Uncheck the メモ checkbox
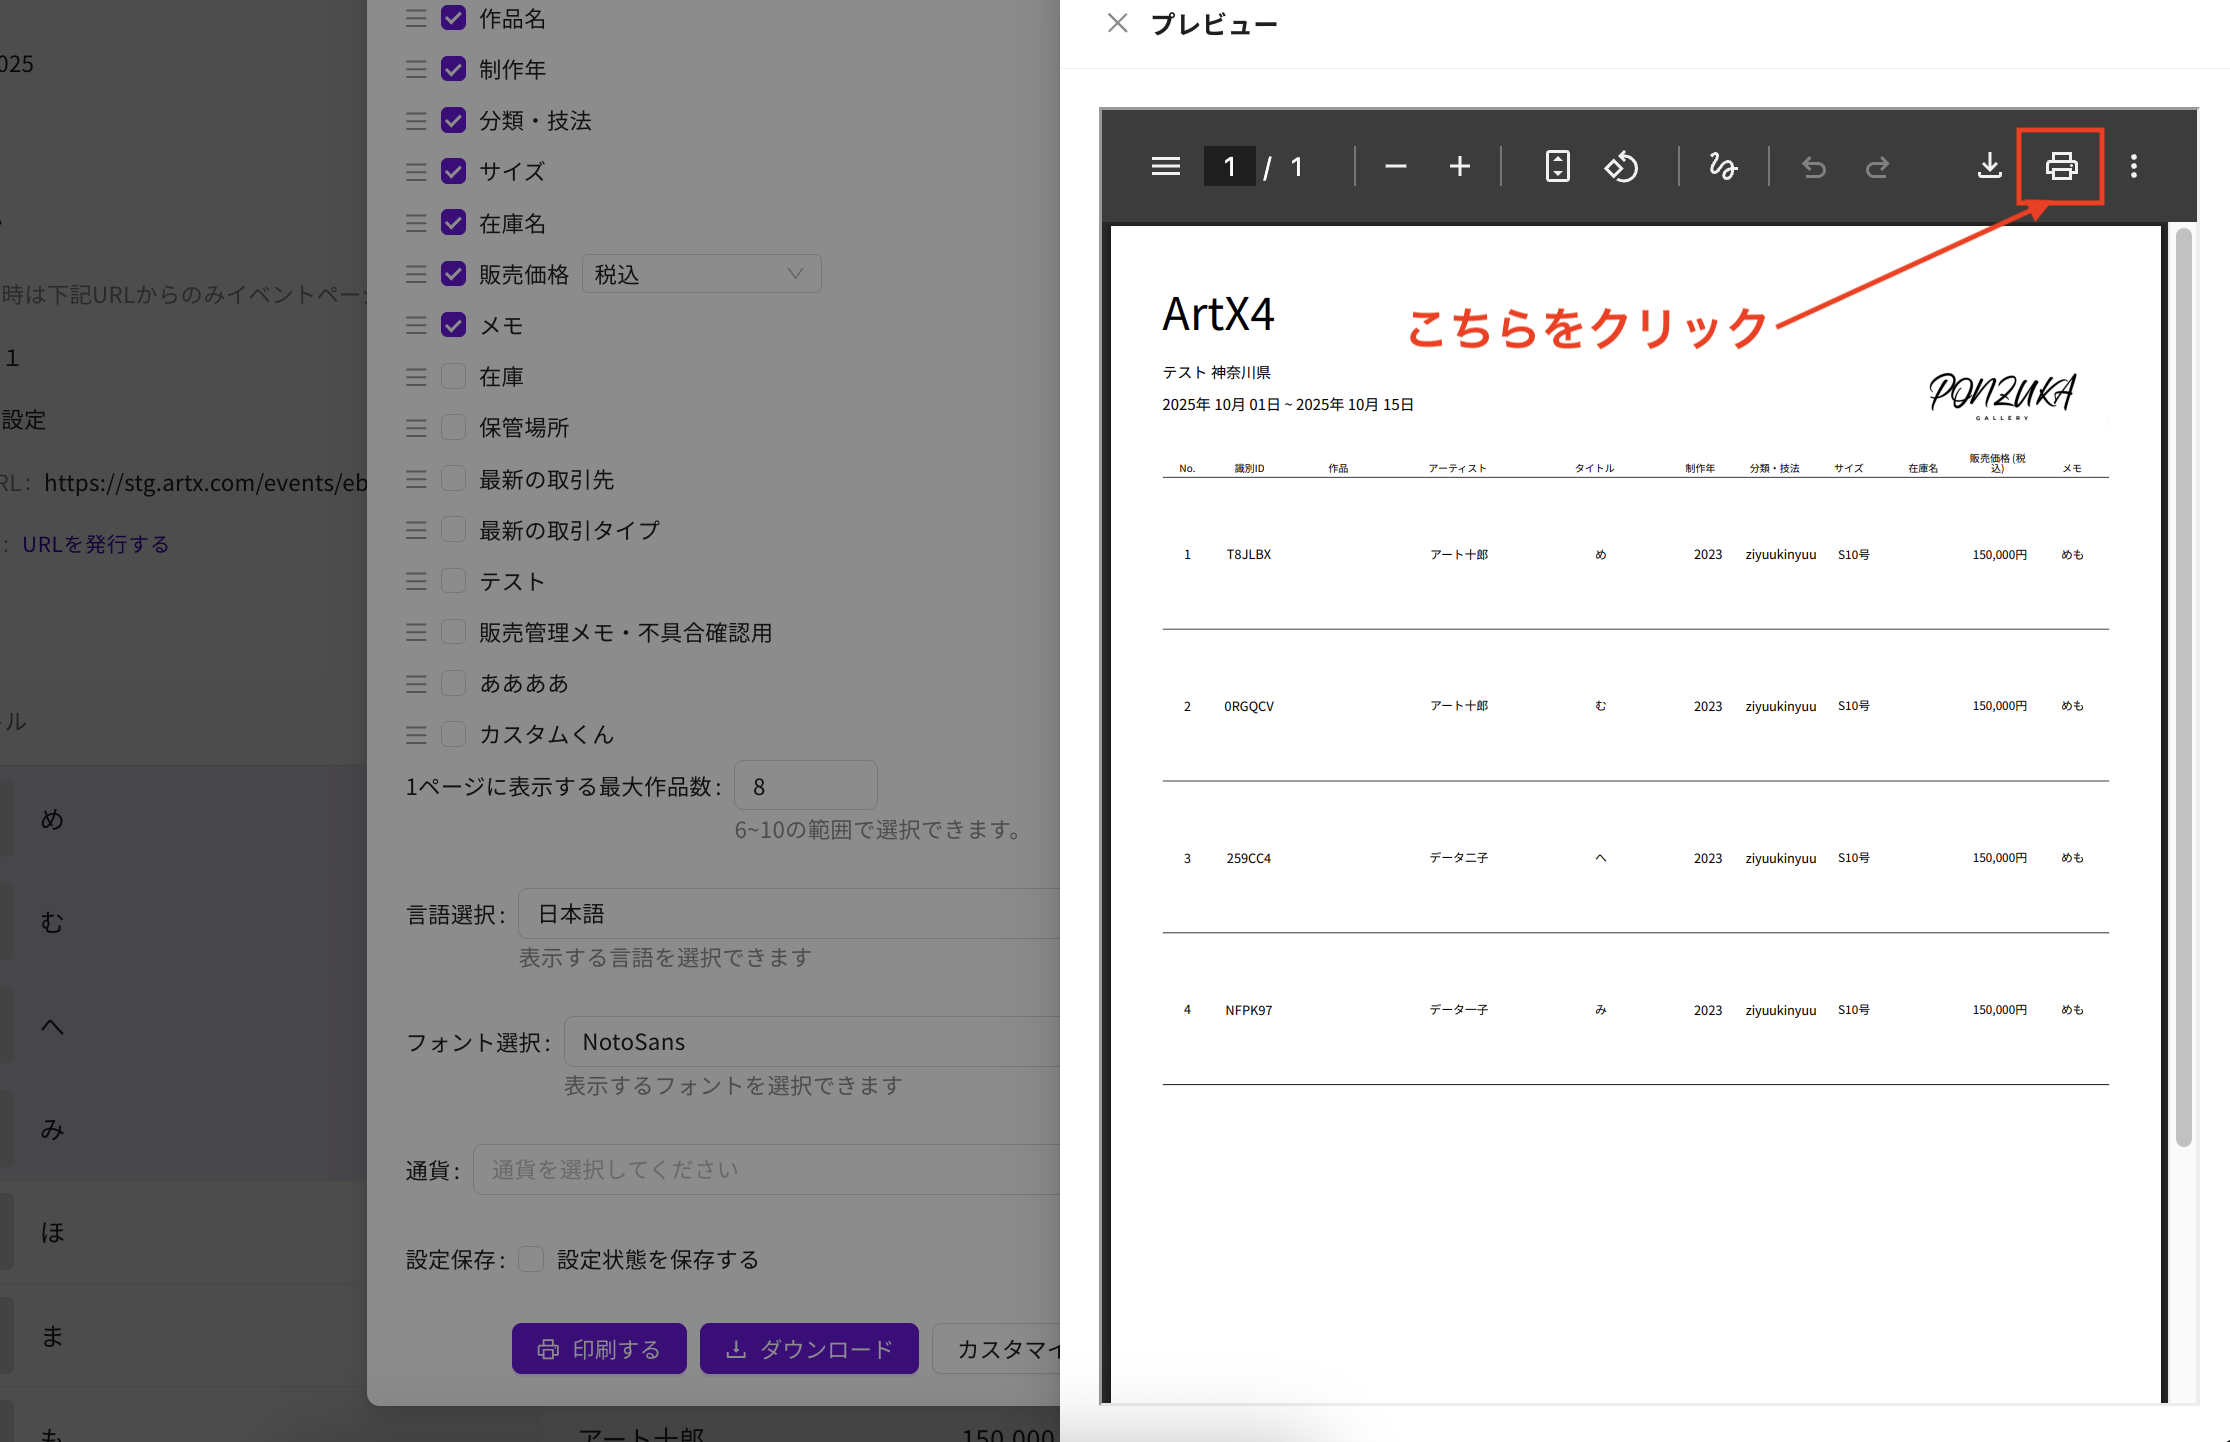Screen dimensions: 2230x1442 pyautogui.click(x=453, y=325)
